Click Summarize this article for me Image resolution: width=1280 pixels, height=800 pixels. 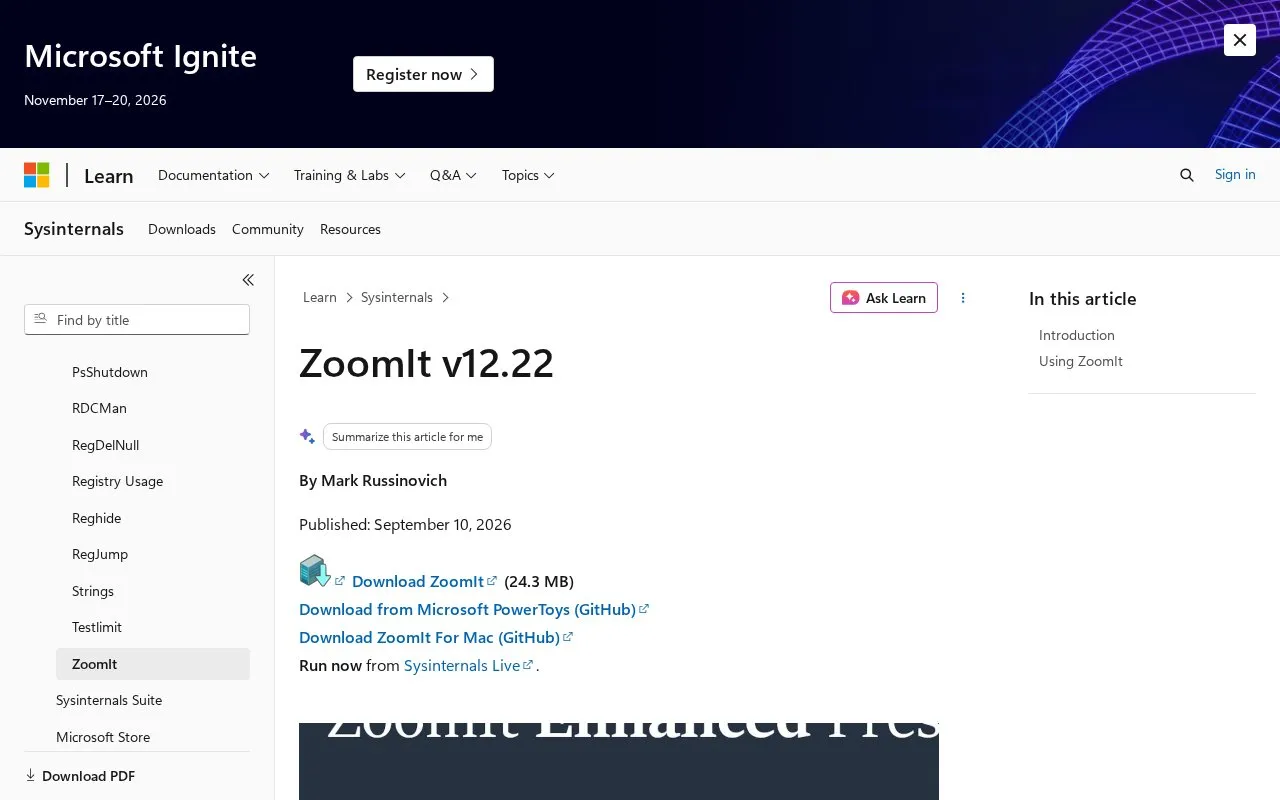pyautogui.click(x=407, y=437)
